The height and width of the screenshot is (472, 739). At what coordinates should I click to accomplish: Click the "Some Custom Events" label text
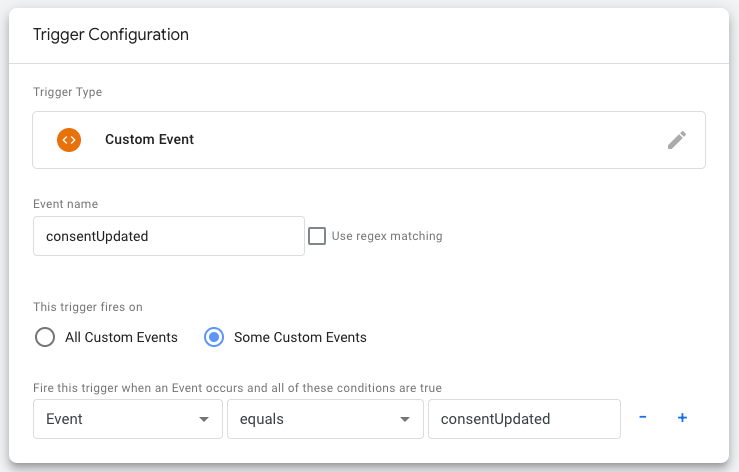300,337
